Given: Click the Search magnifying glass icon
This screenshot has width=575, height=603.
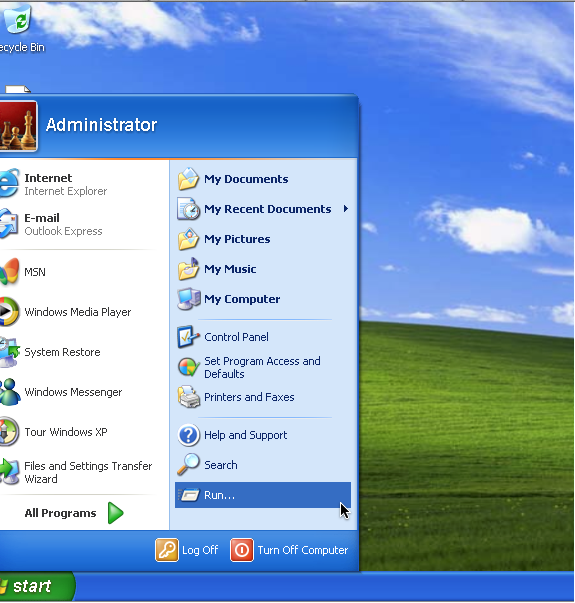Looking at the screenshot, I should click(x=188, y=465).
